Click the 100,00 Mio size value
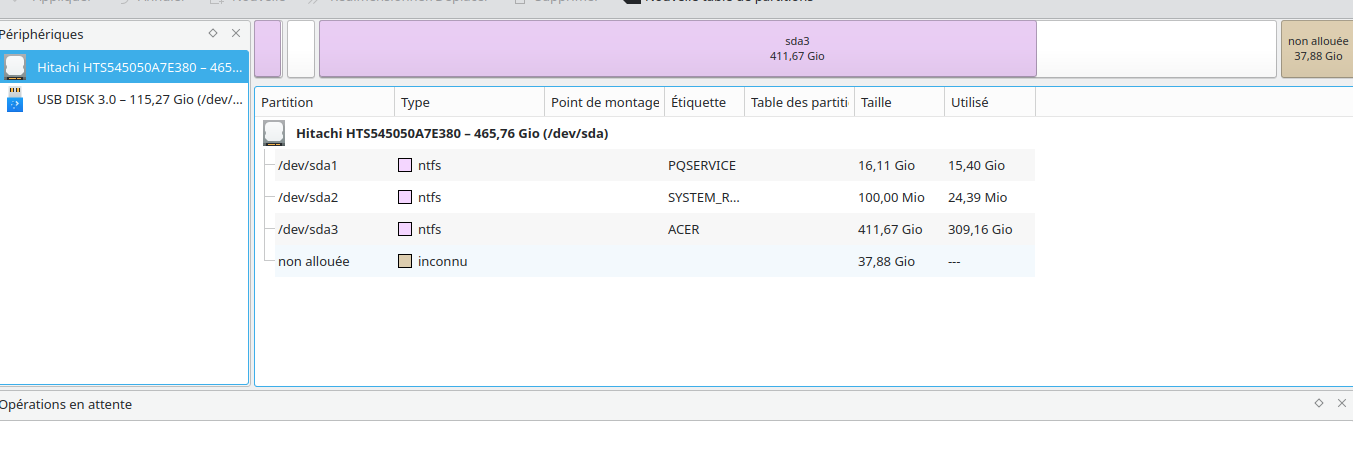Image resolution: width=1353 pixels, height=470 pixels. click(x=891, y=197)
